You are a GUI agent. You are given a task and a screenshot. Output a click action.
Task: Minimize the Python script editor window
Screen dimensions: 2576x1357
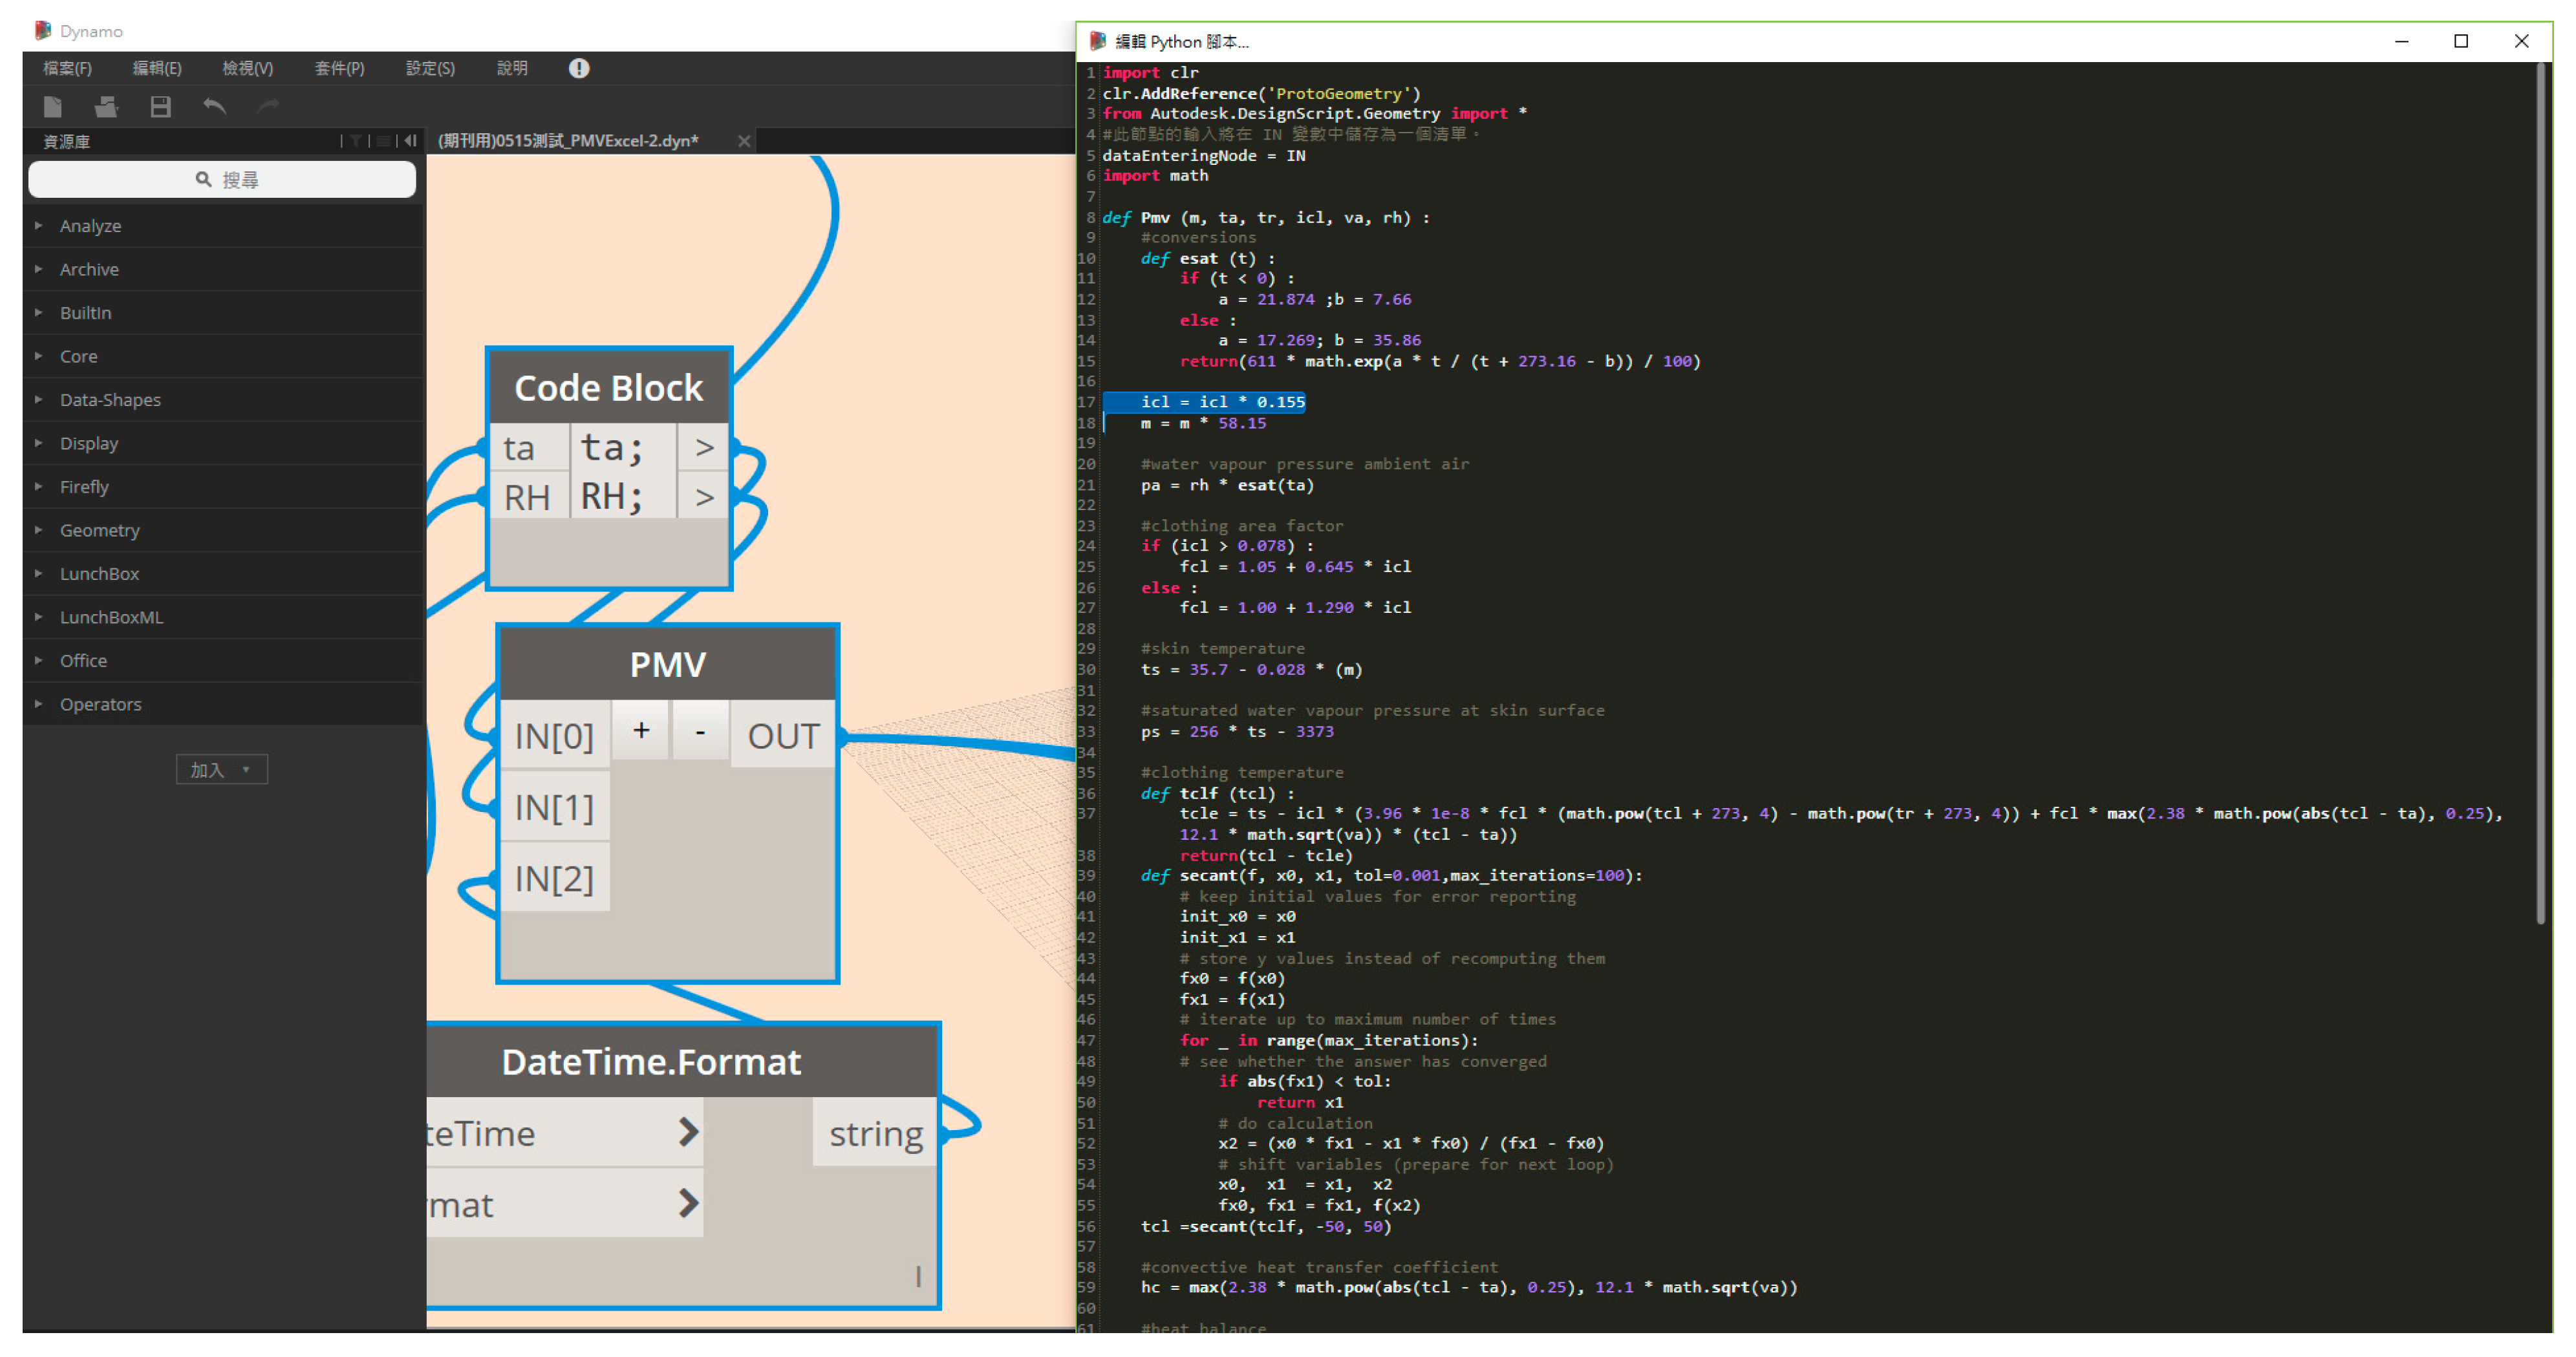coord(2401,41)
